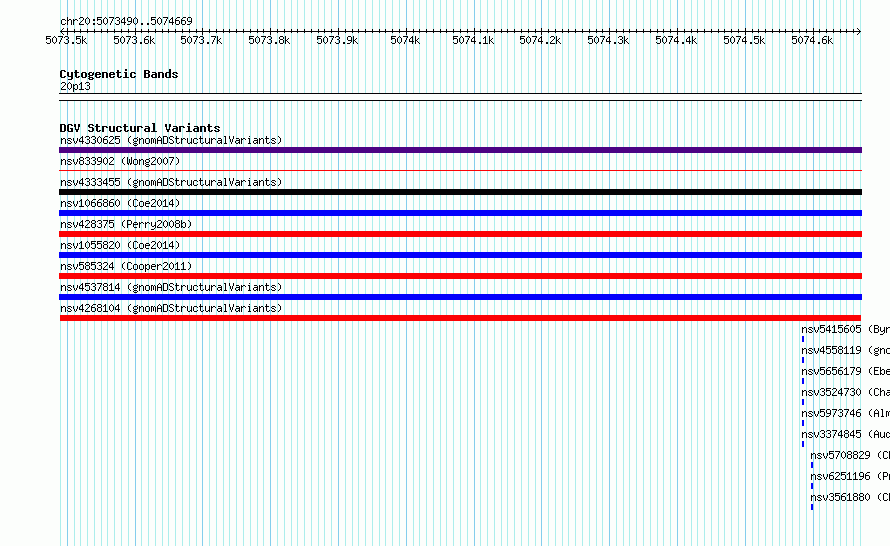Click the 5073.9k ruler label

click(337, 40)
